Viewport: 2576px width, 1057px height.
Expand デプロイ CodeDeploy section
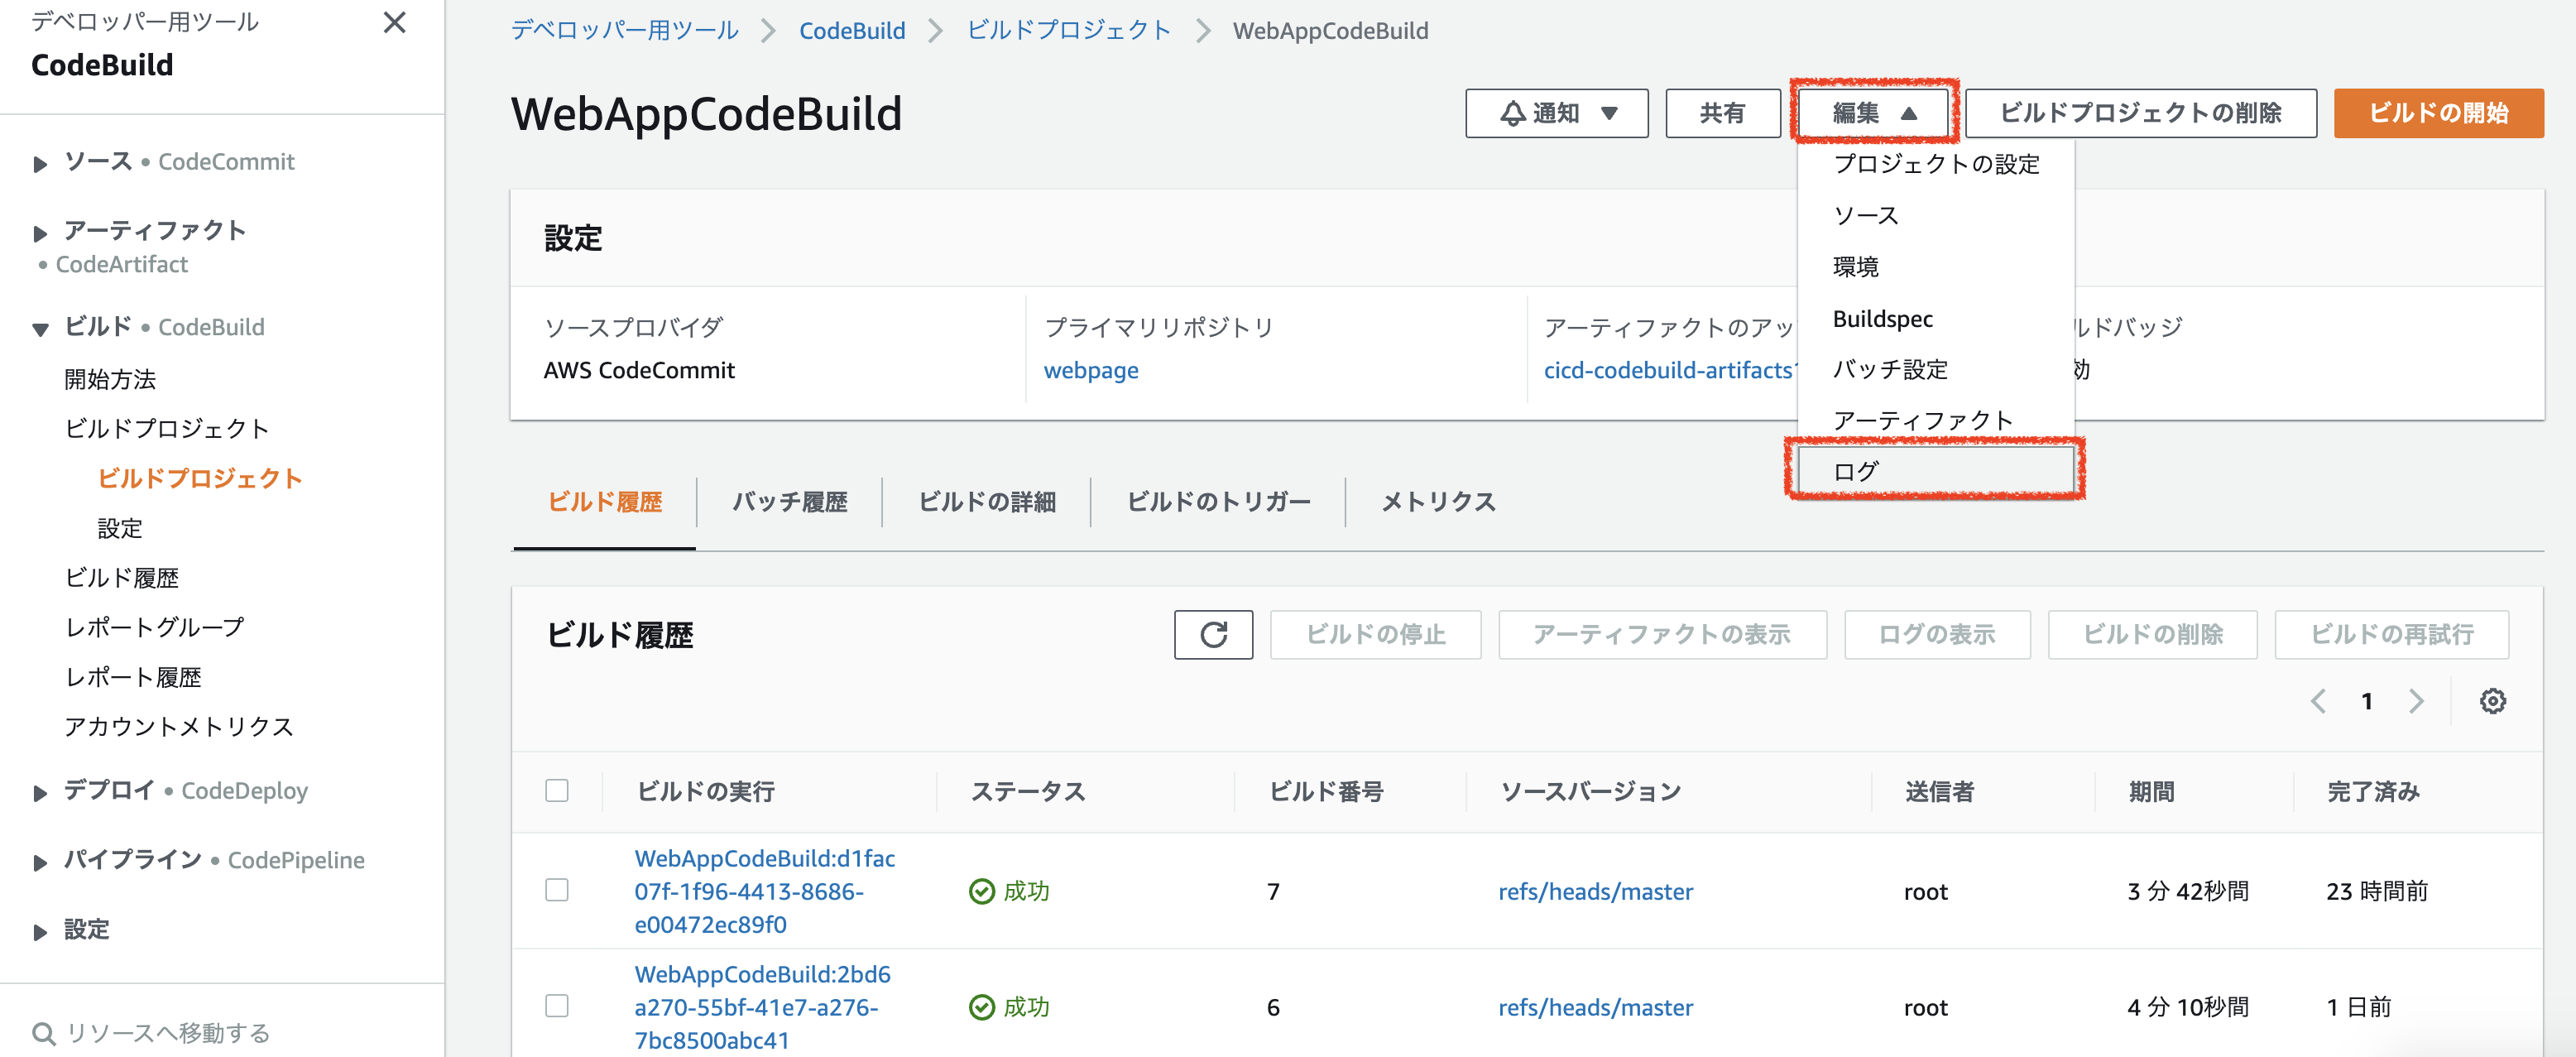pos(40,793)
